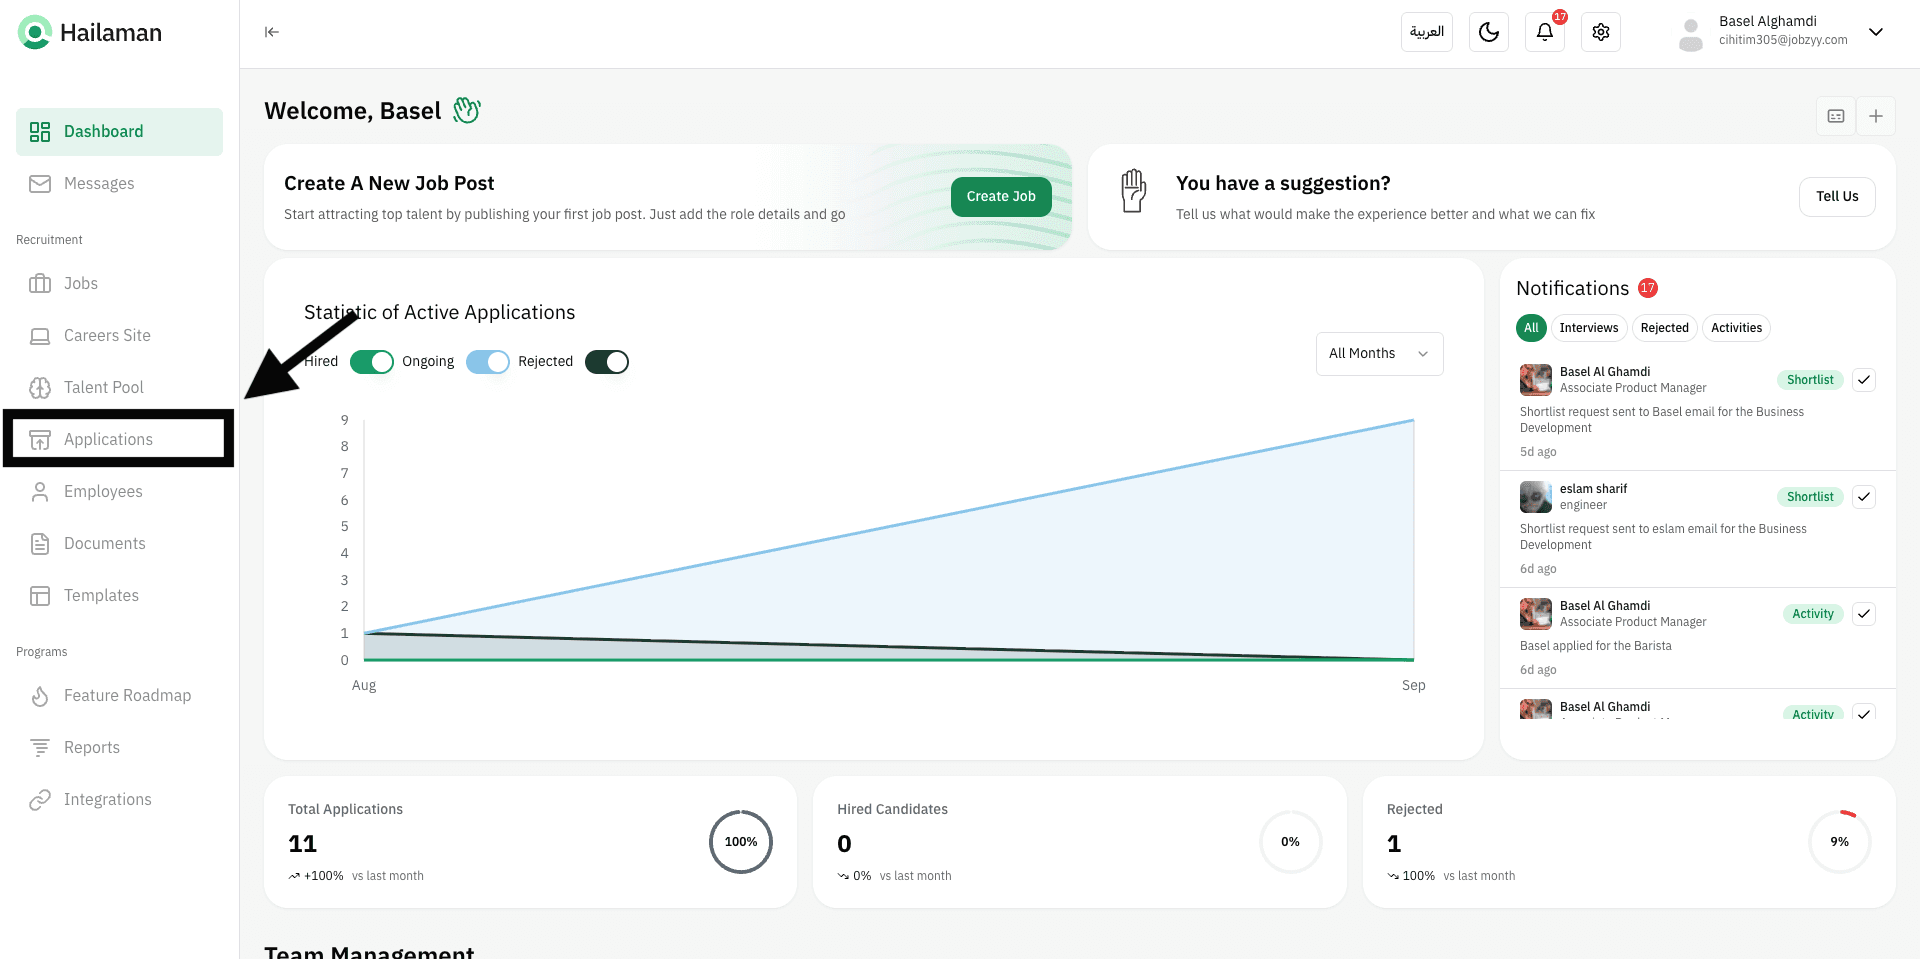
Task: Click the Hailaman logo
Action: point(90,33)
